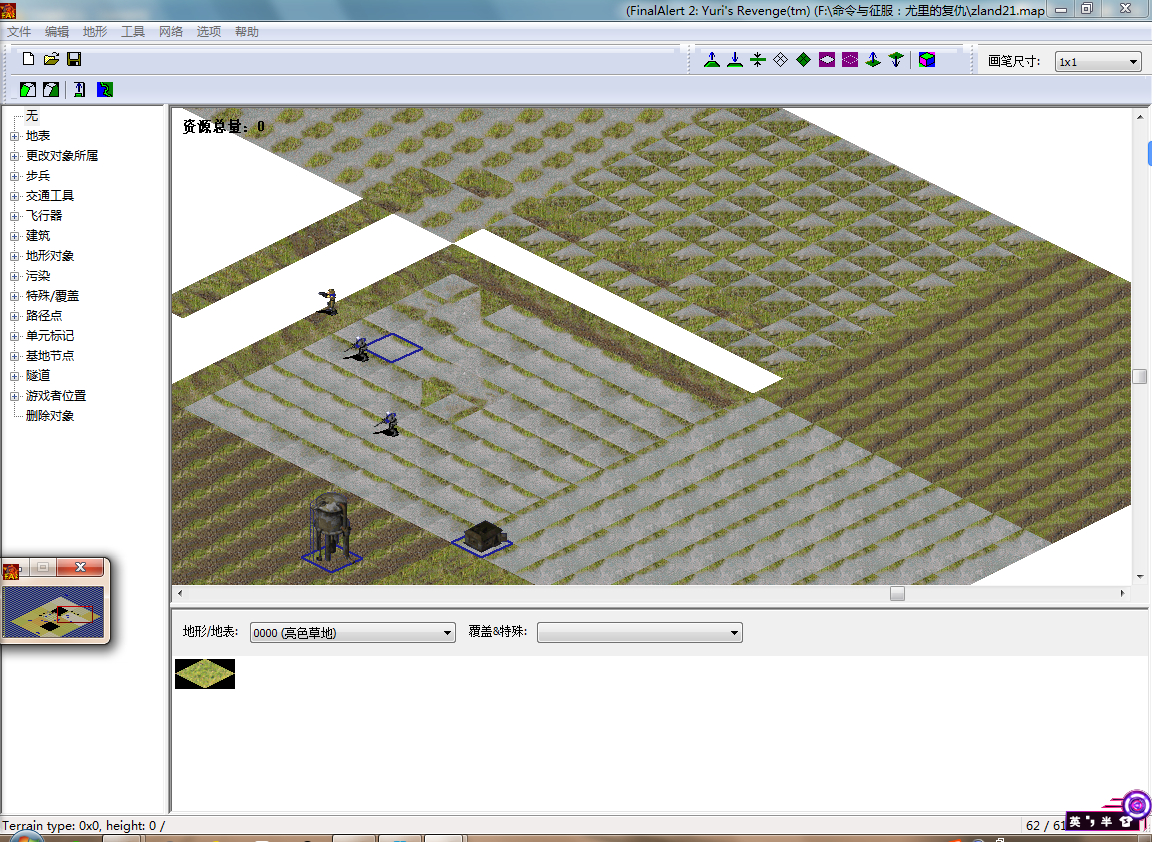The height and width of the screenshot is (842, 1152).
Task: Select the small bunker building on the map
Action: [x=483, y=536]
